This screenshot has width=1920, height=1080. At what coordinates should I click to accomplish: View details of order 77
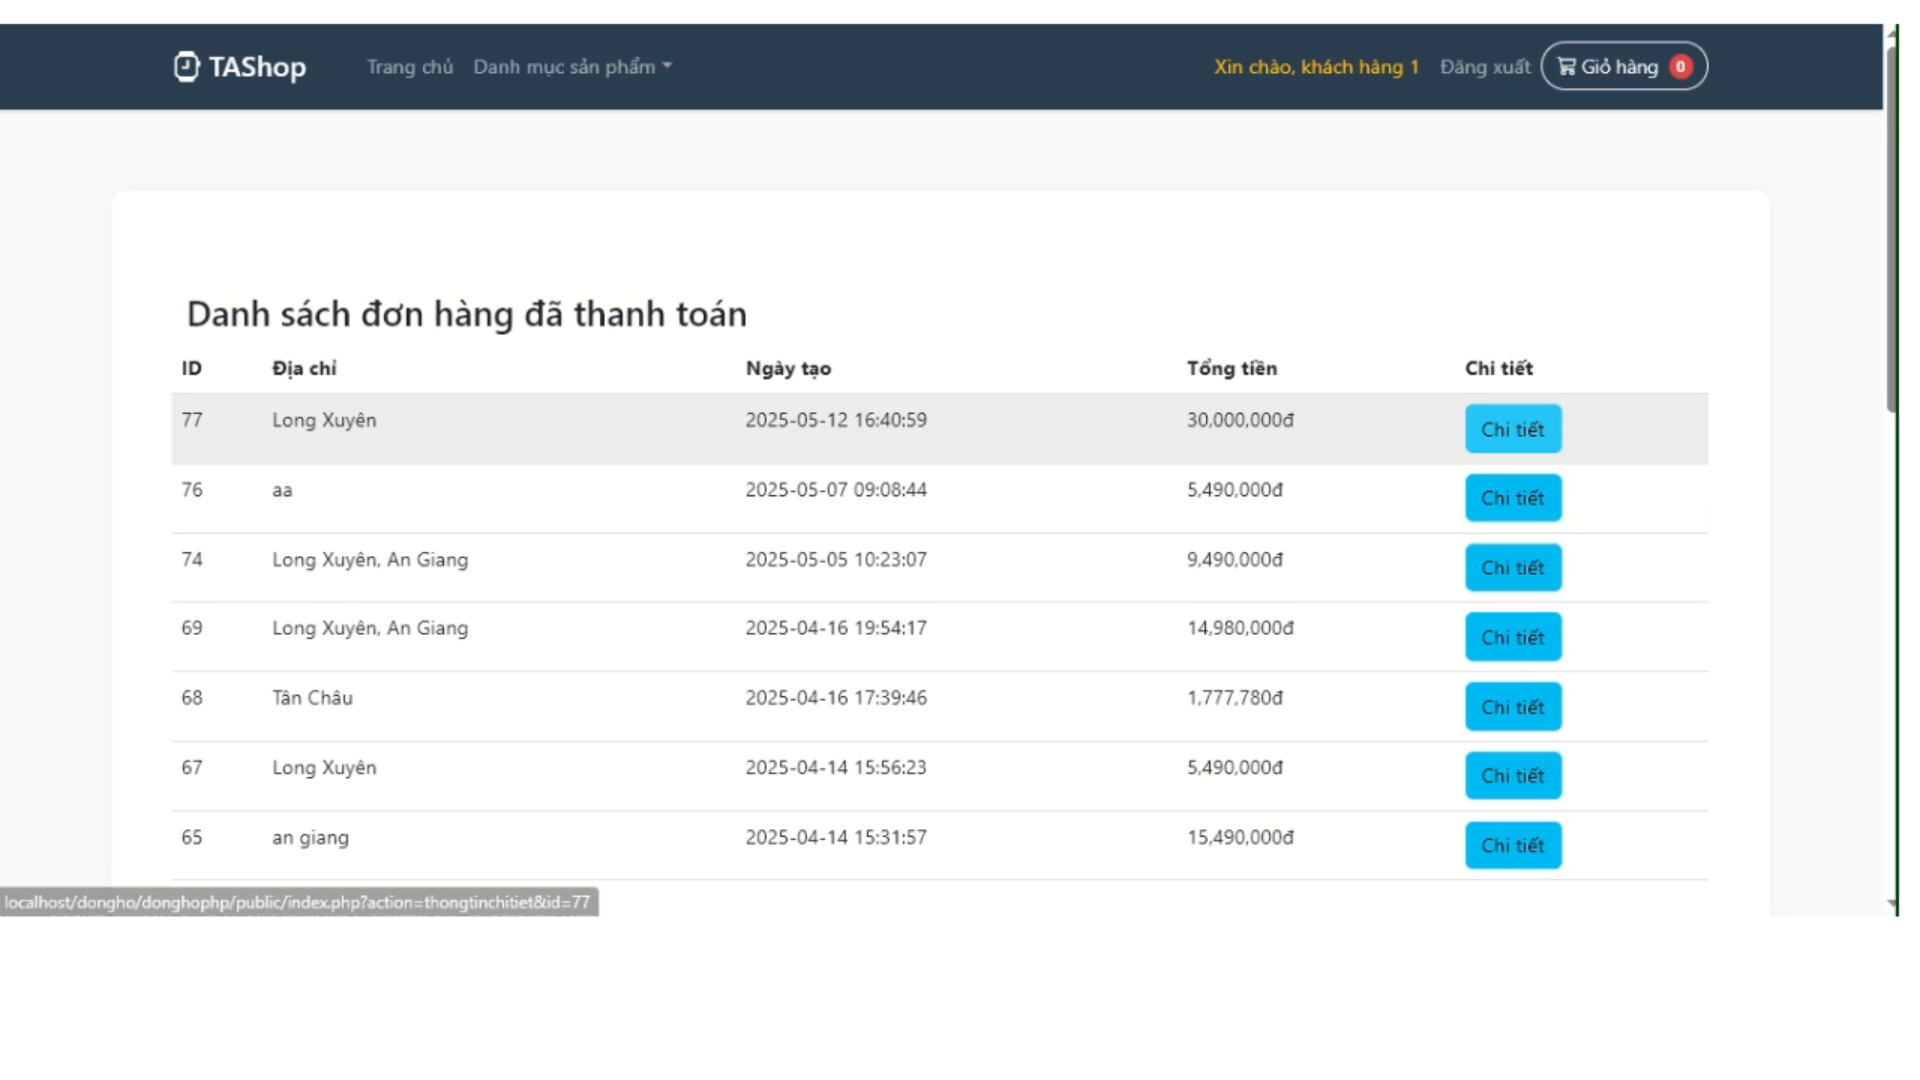pos(1513,429)
